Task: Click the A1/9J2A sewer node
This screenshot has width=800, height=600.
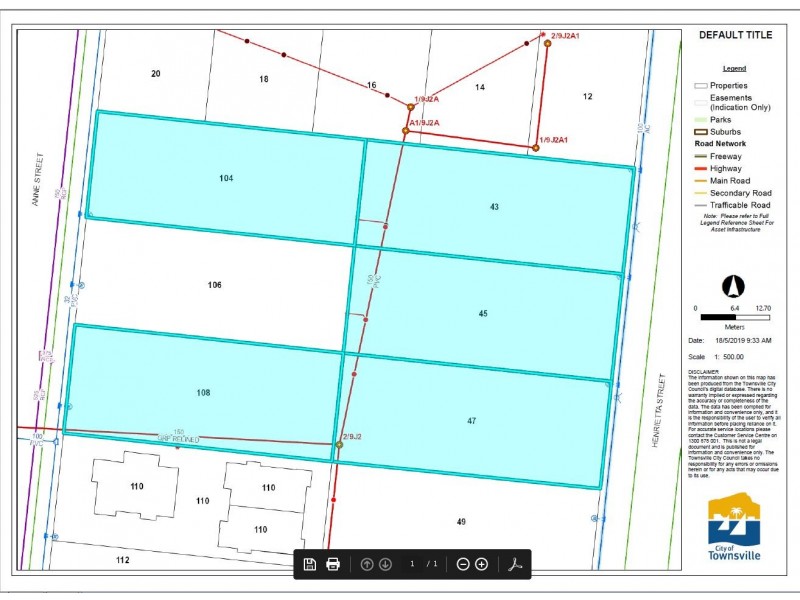Action: pos(405,131)
